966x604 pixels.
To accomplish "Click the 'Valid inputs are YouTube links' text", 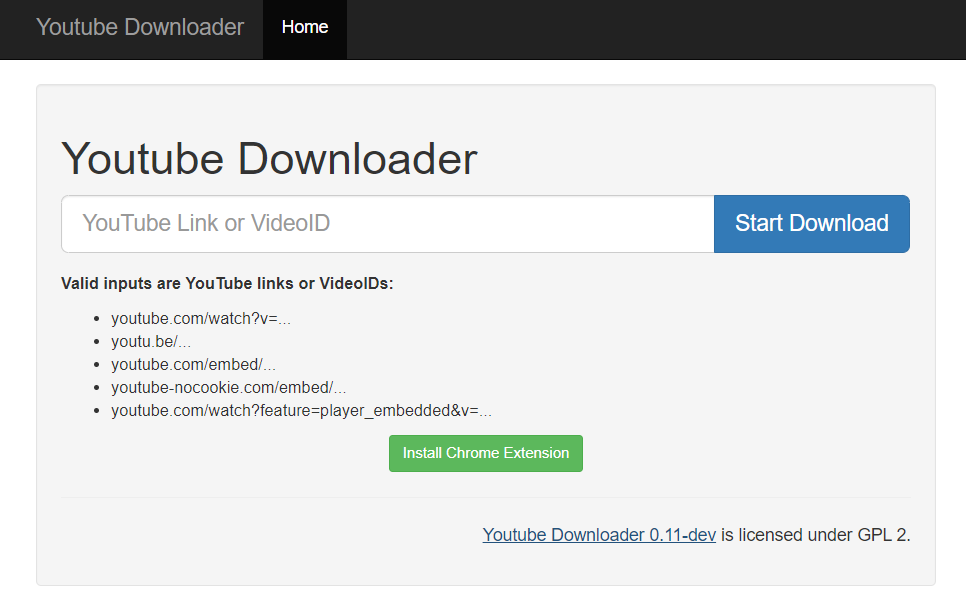I will coord(227,284).
